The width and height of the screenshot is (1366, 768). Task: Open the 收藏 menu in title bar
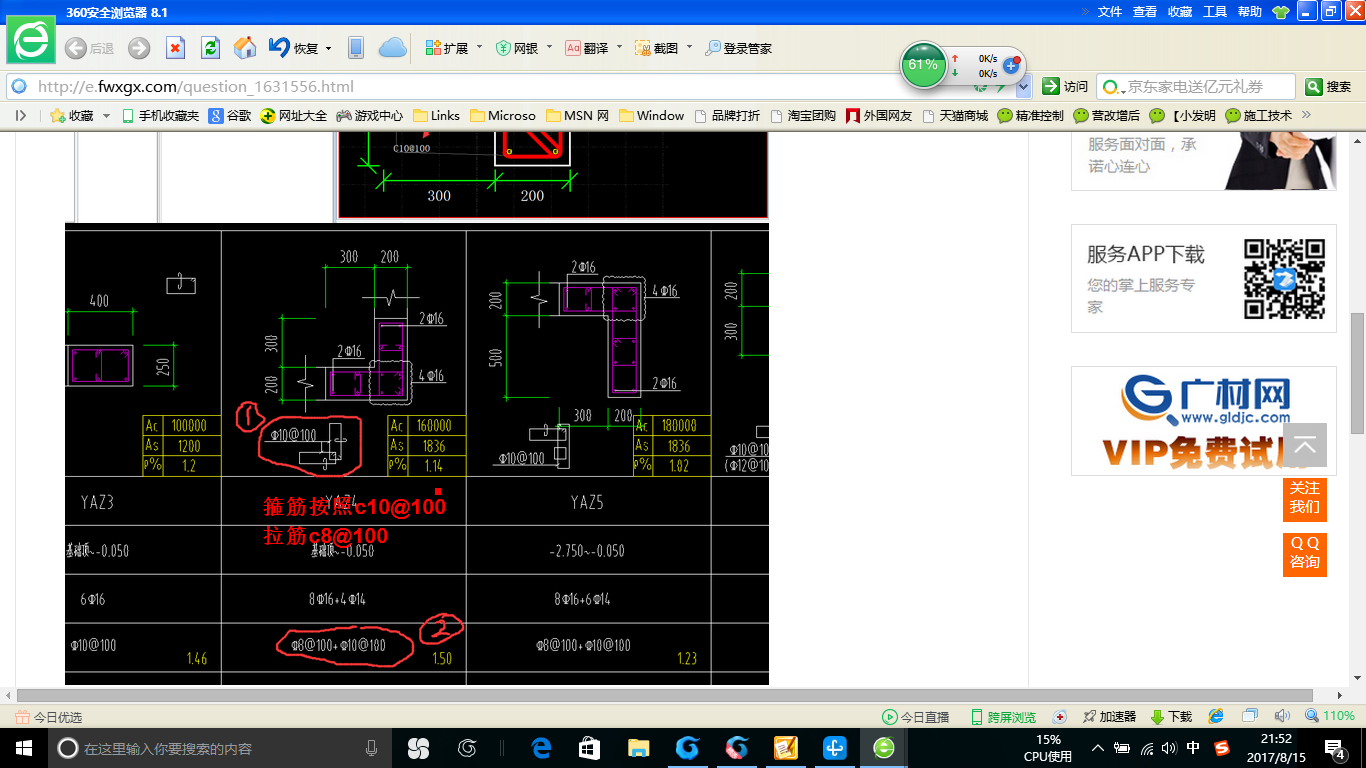1180,12
